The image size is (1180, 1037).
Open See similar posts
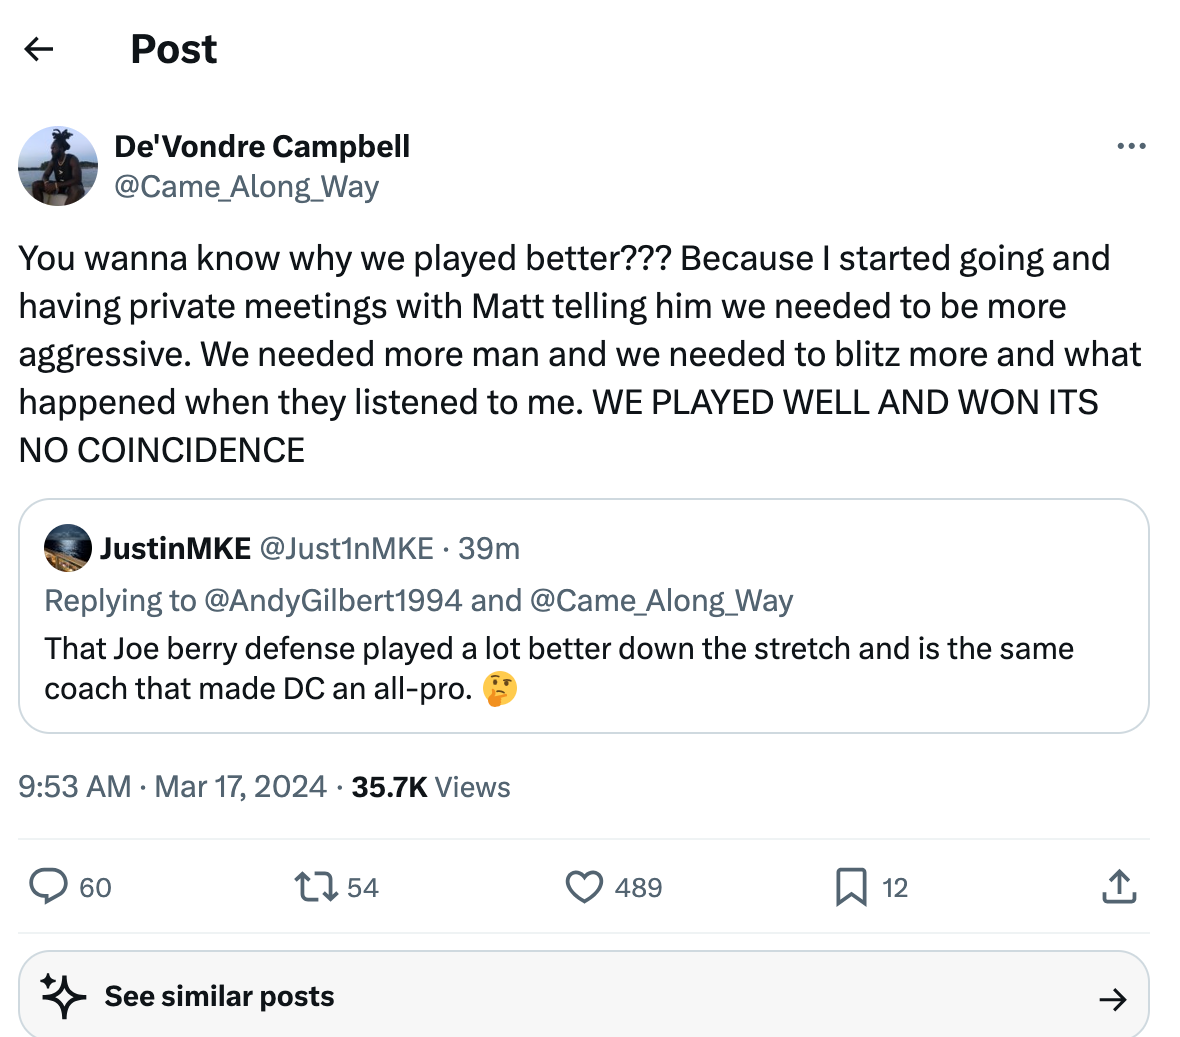[x=220, y=996]
